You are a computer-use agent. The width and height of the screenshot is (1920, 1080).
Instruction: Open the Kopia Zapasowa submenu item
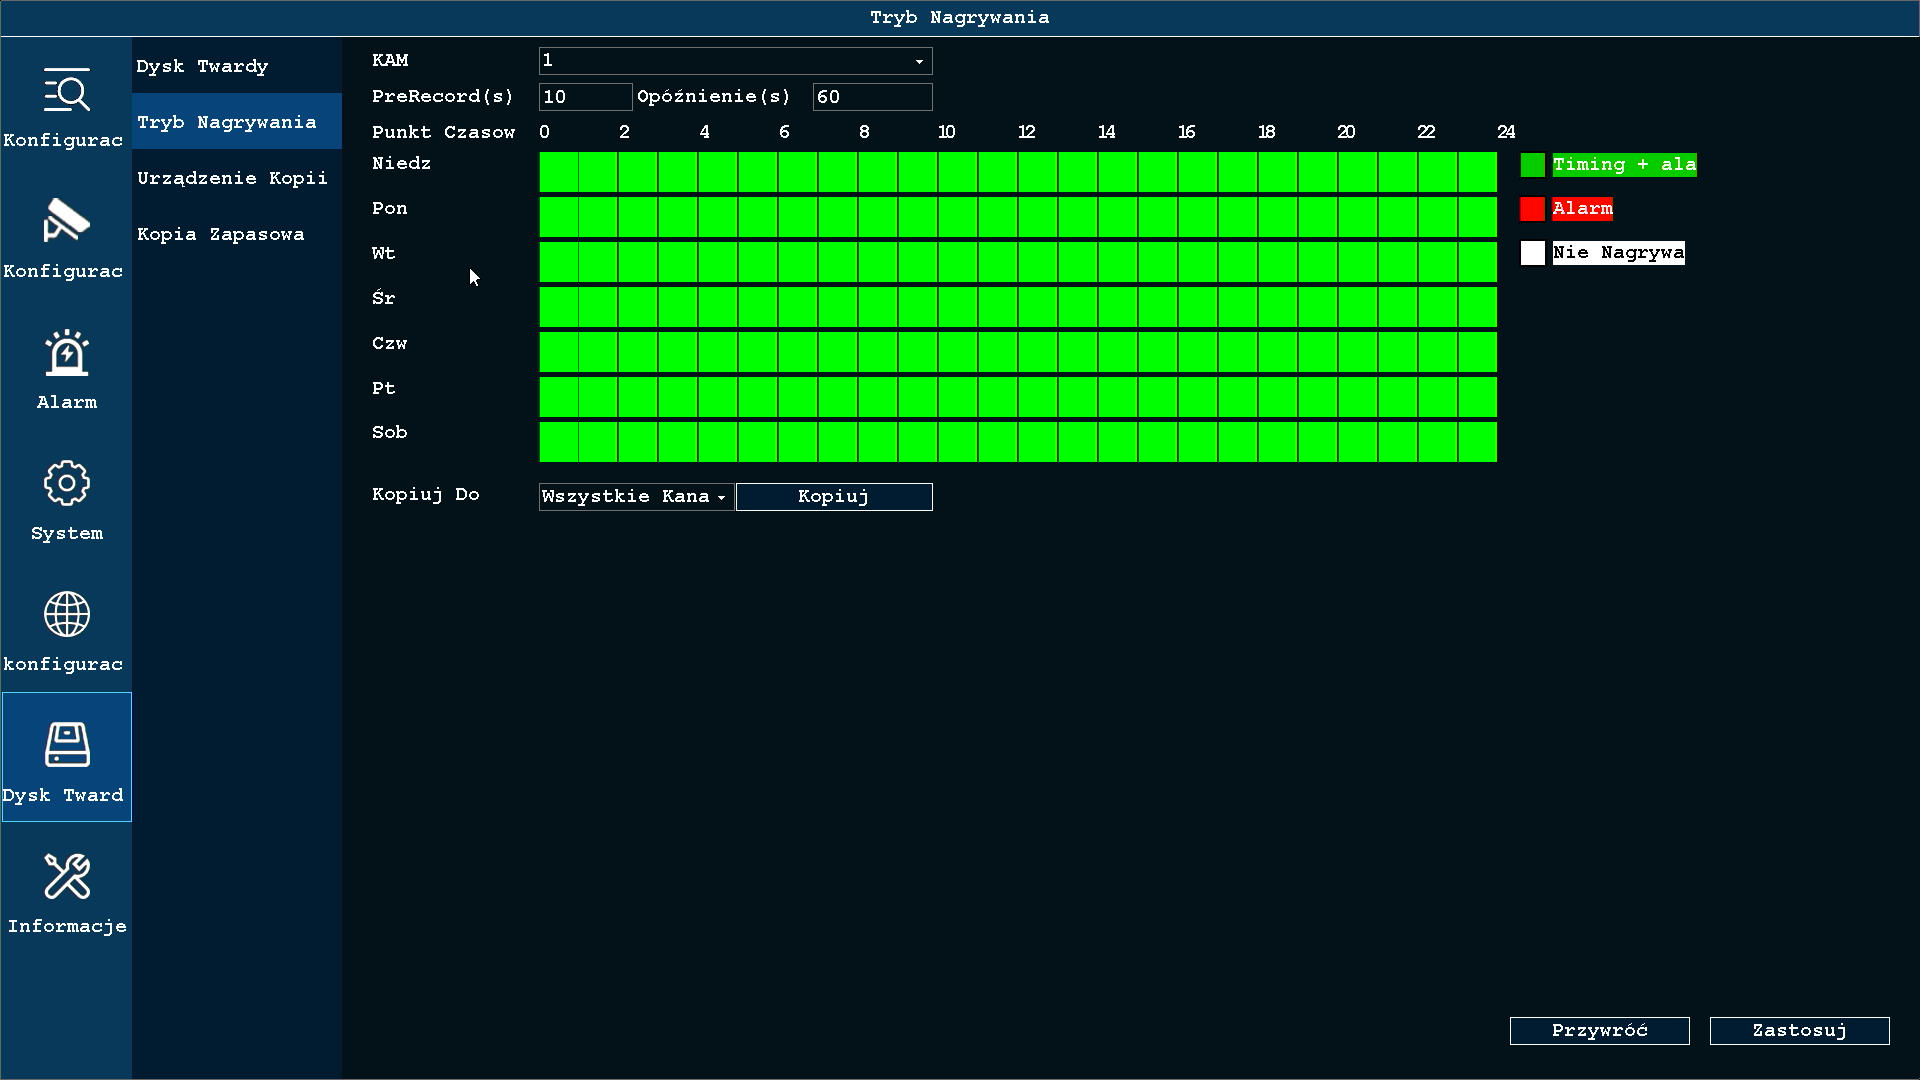[237, 234]
